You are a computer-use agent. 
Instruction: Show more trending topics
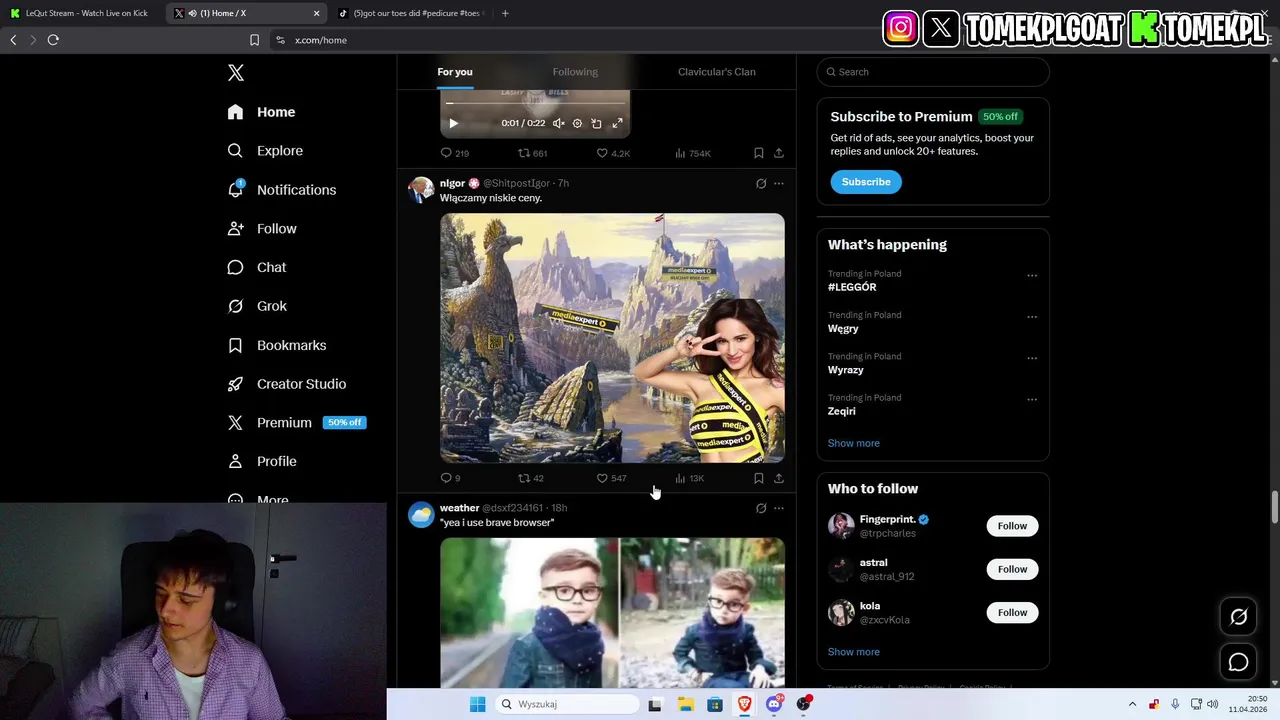tap(854, 443)
